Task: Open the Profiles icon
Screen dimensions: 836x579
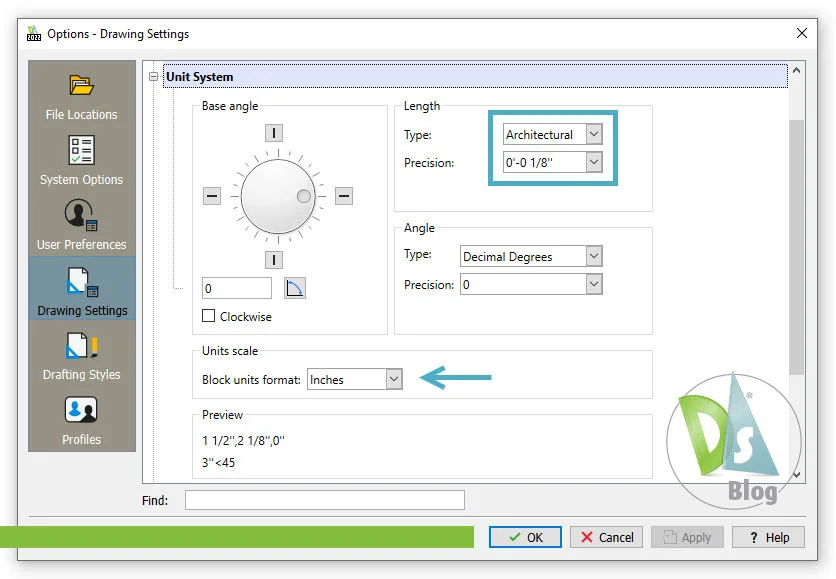Action: [x=81, y=411]
